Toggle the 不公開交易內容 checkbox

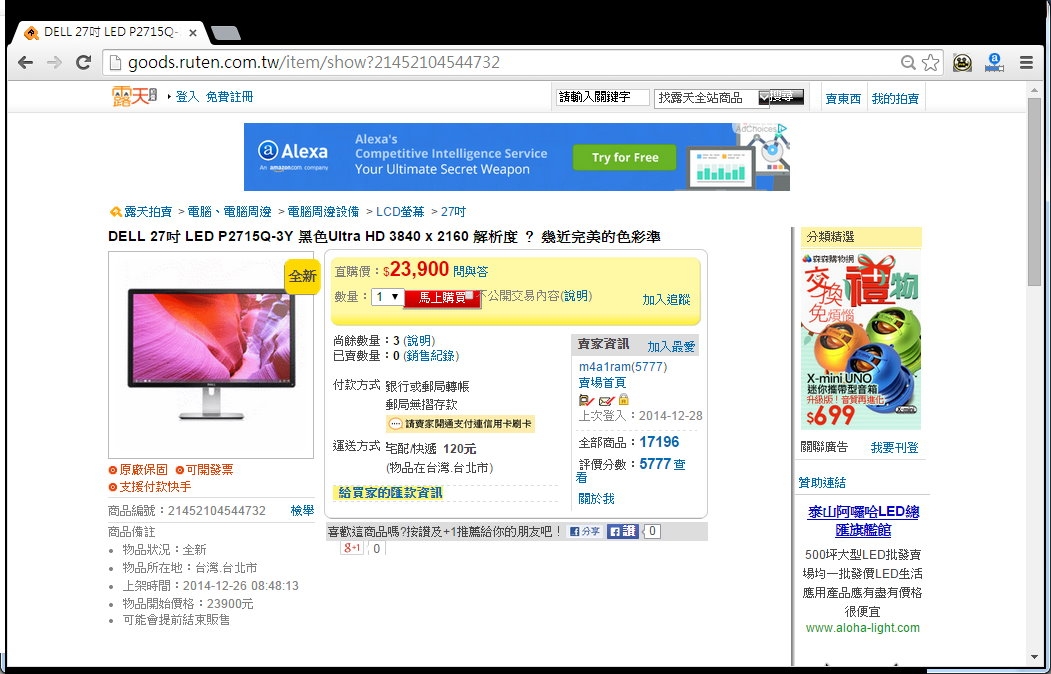click(x=470, y=295)
